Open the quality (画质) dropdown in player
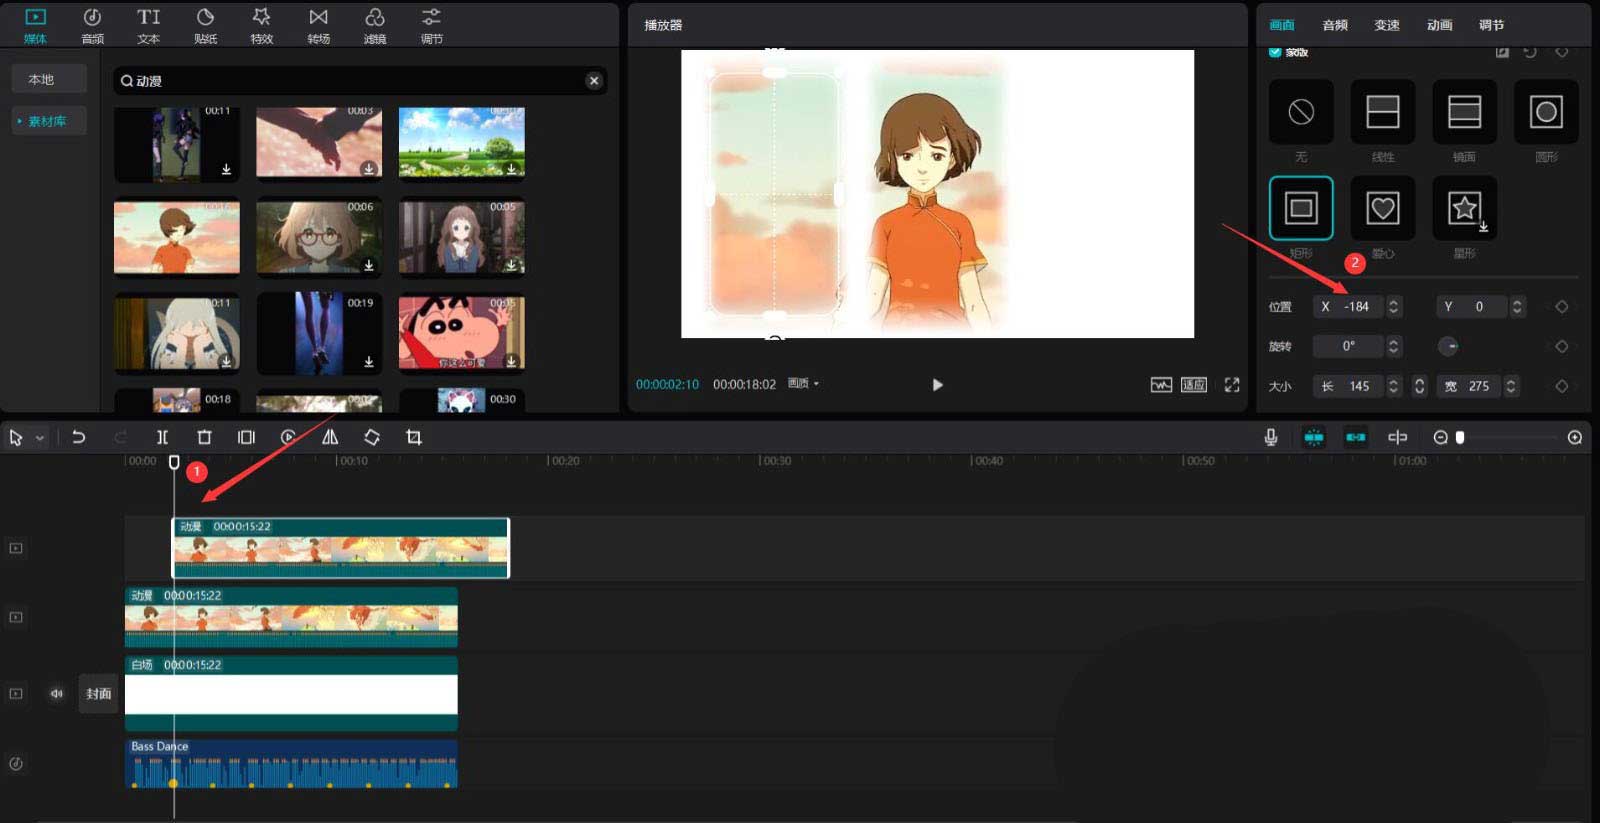 click(803, 384)
